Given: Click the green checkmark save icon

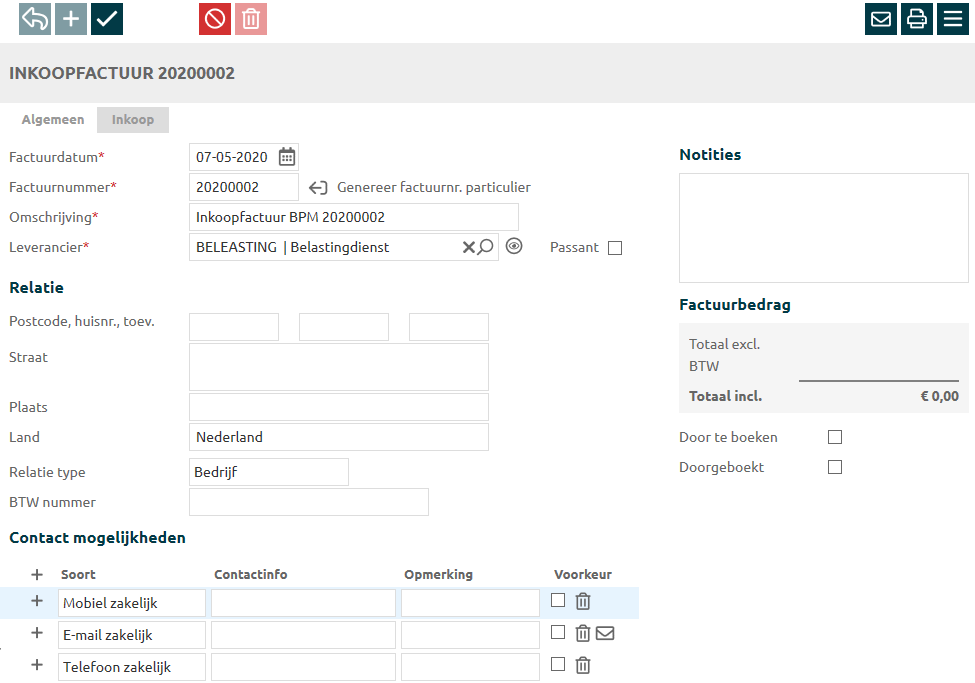Looking at the screenshot, I should (x=107, y=19).
